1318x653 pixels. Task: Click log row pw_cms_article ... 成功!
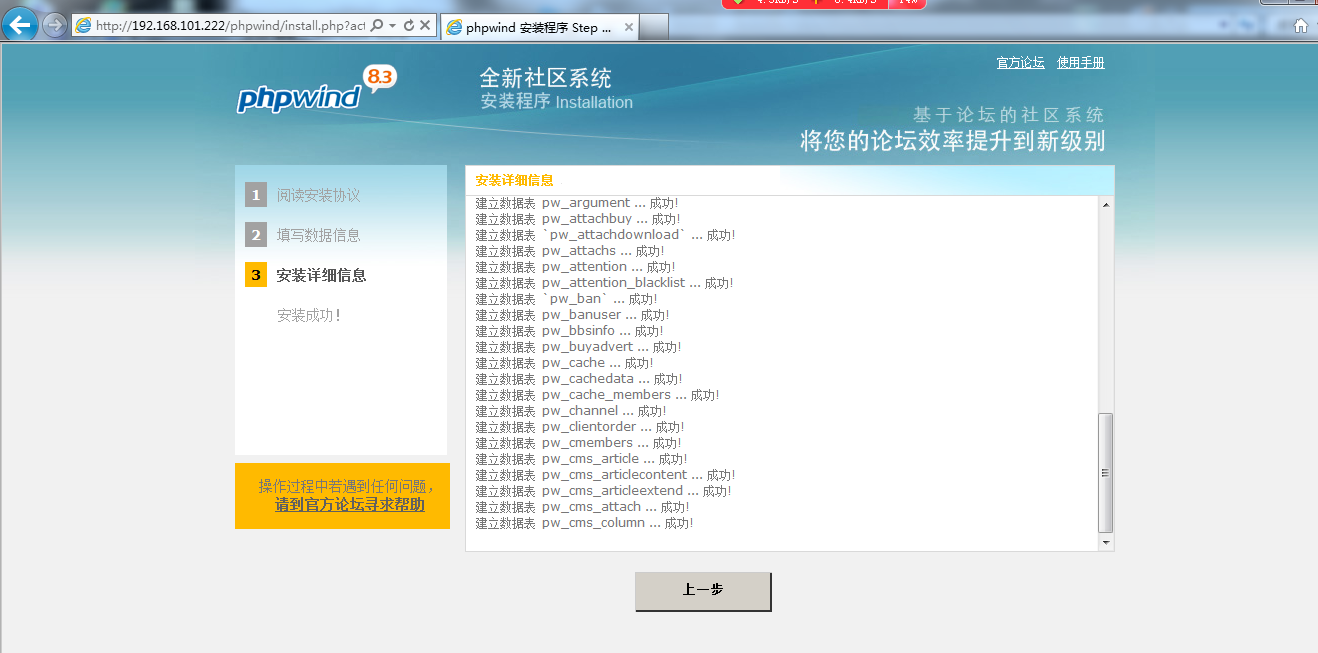(581, 459)
